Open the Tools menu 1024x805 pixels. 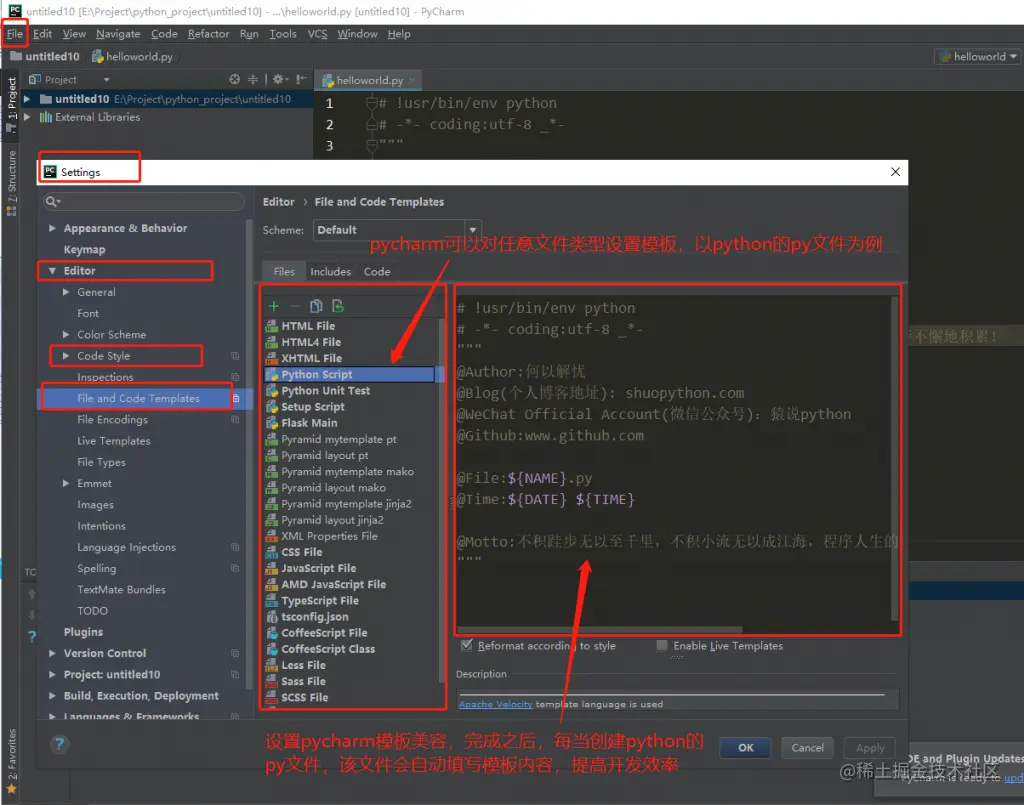pos(283,34)
